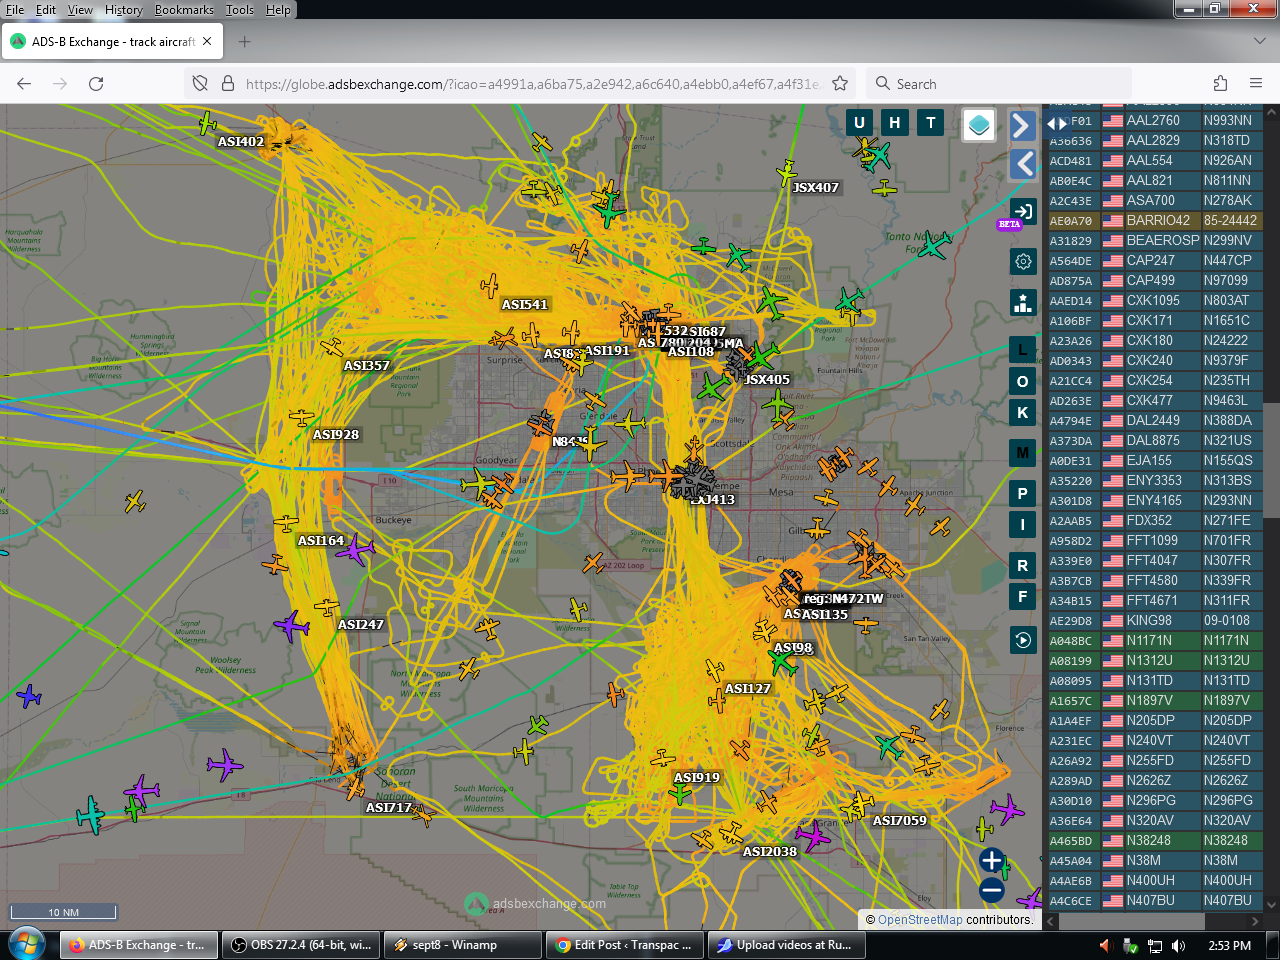The width and height of the screenshot is (1280, 960).
Task: Toggle the K map button
Action: [1022, 412]
